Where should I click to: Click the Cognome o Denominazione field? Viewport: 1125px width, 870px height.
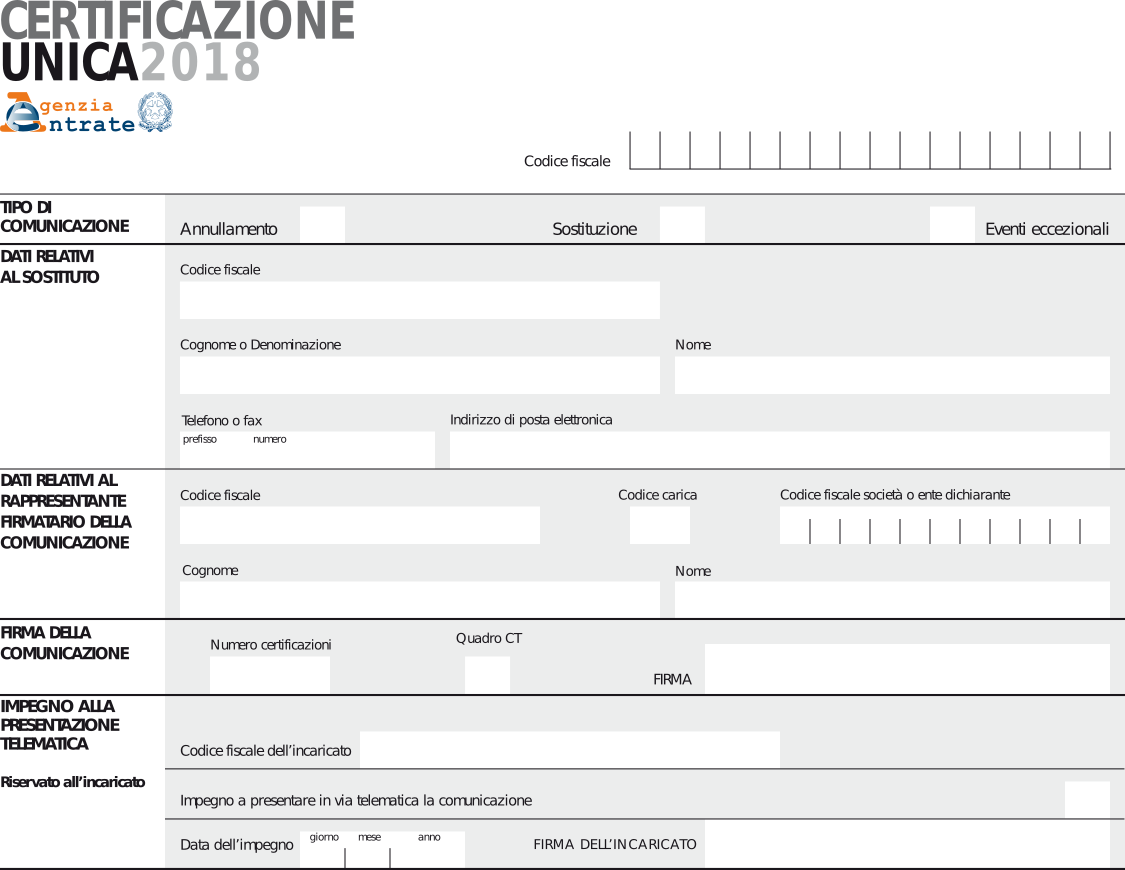419,375
